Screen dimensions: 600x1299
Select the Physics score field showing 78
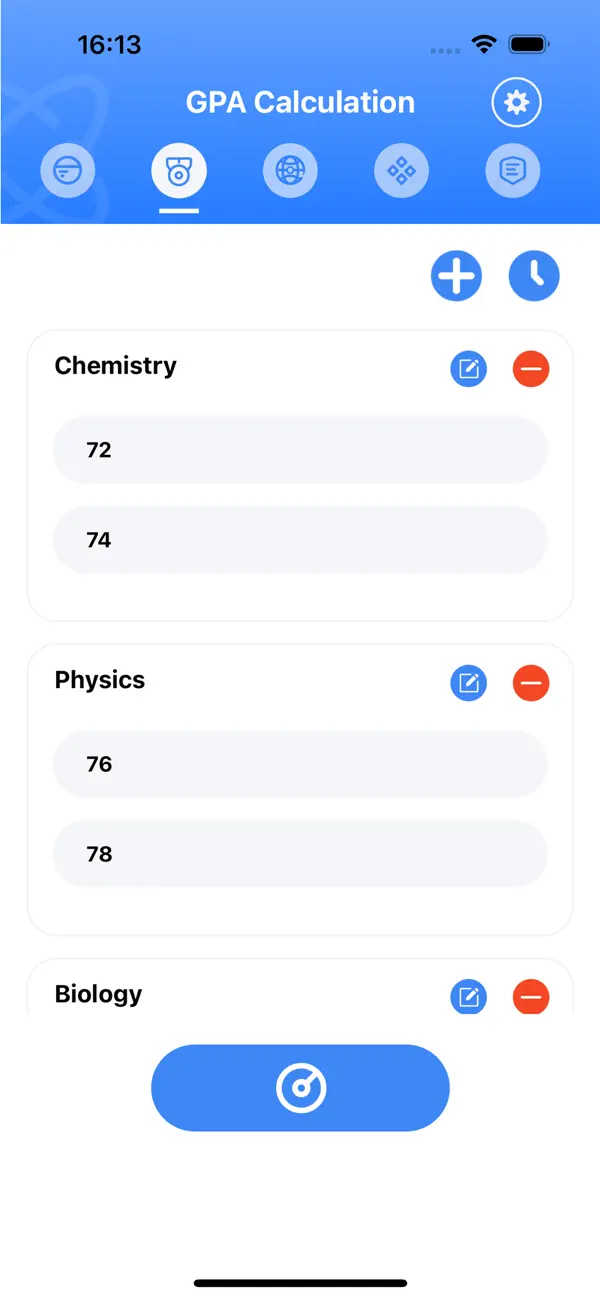300,854
